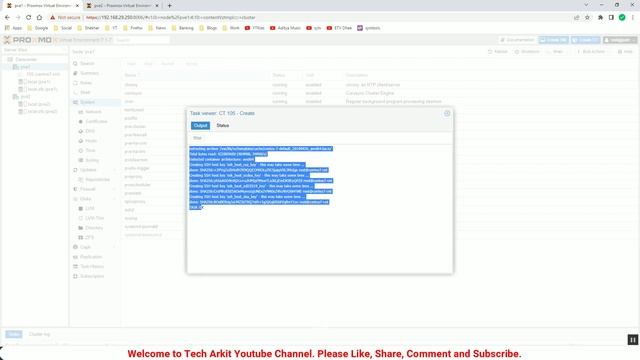Click the Reboot node button
This screenshot has width=640, height=360.
[x=498, y=52]
